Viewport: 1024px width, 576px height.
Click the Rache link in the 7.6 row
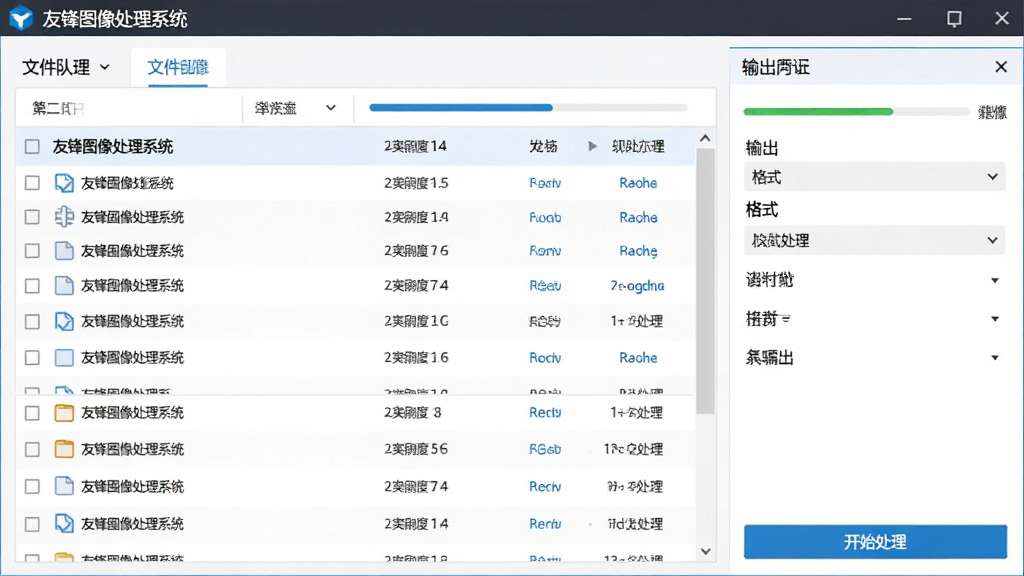[638, 251]
